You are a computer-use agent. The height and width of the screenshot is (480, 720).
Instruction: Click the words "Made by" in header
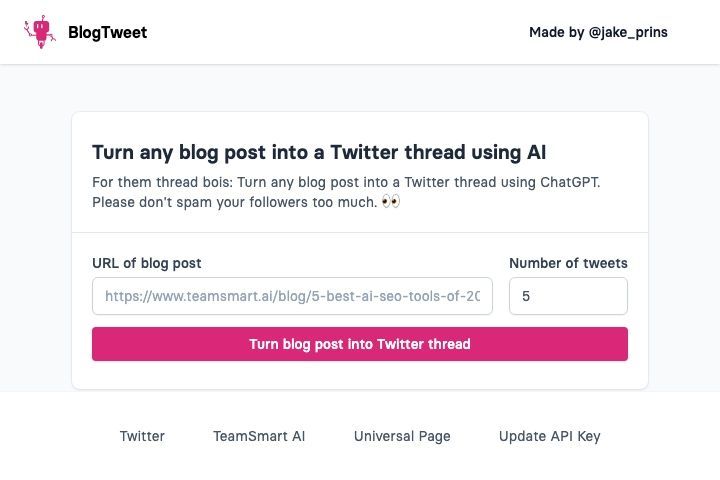(557, 32)
